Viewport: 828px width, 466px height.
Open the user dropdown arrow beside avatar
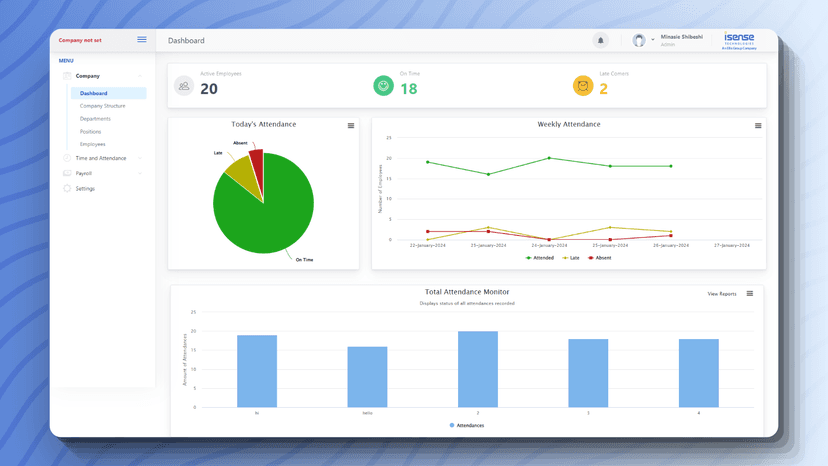[653, 40]
